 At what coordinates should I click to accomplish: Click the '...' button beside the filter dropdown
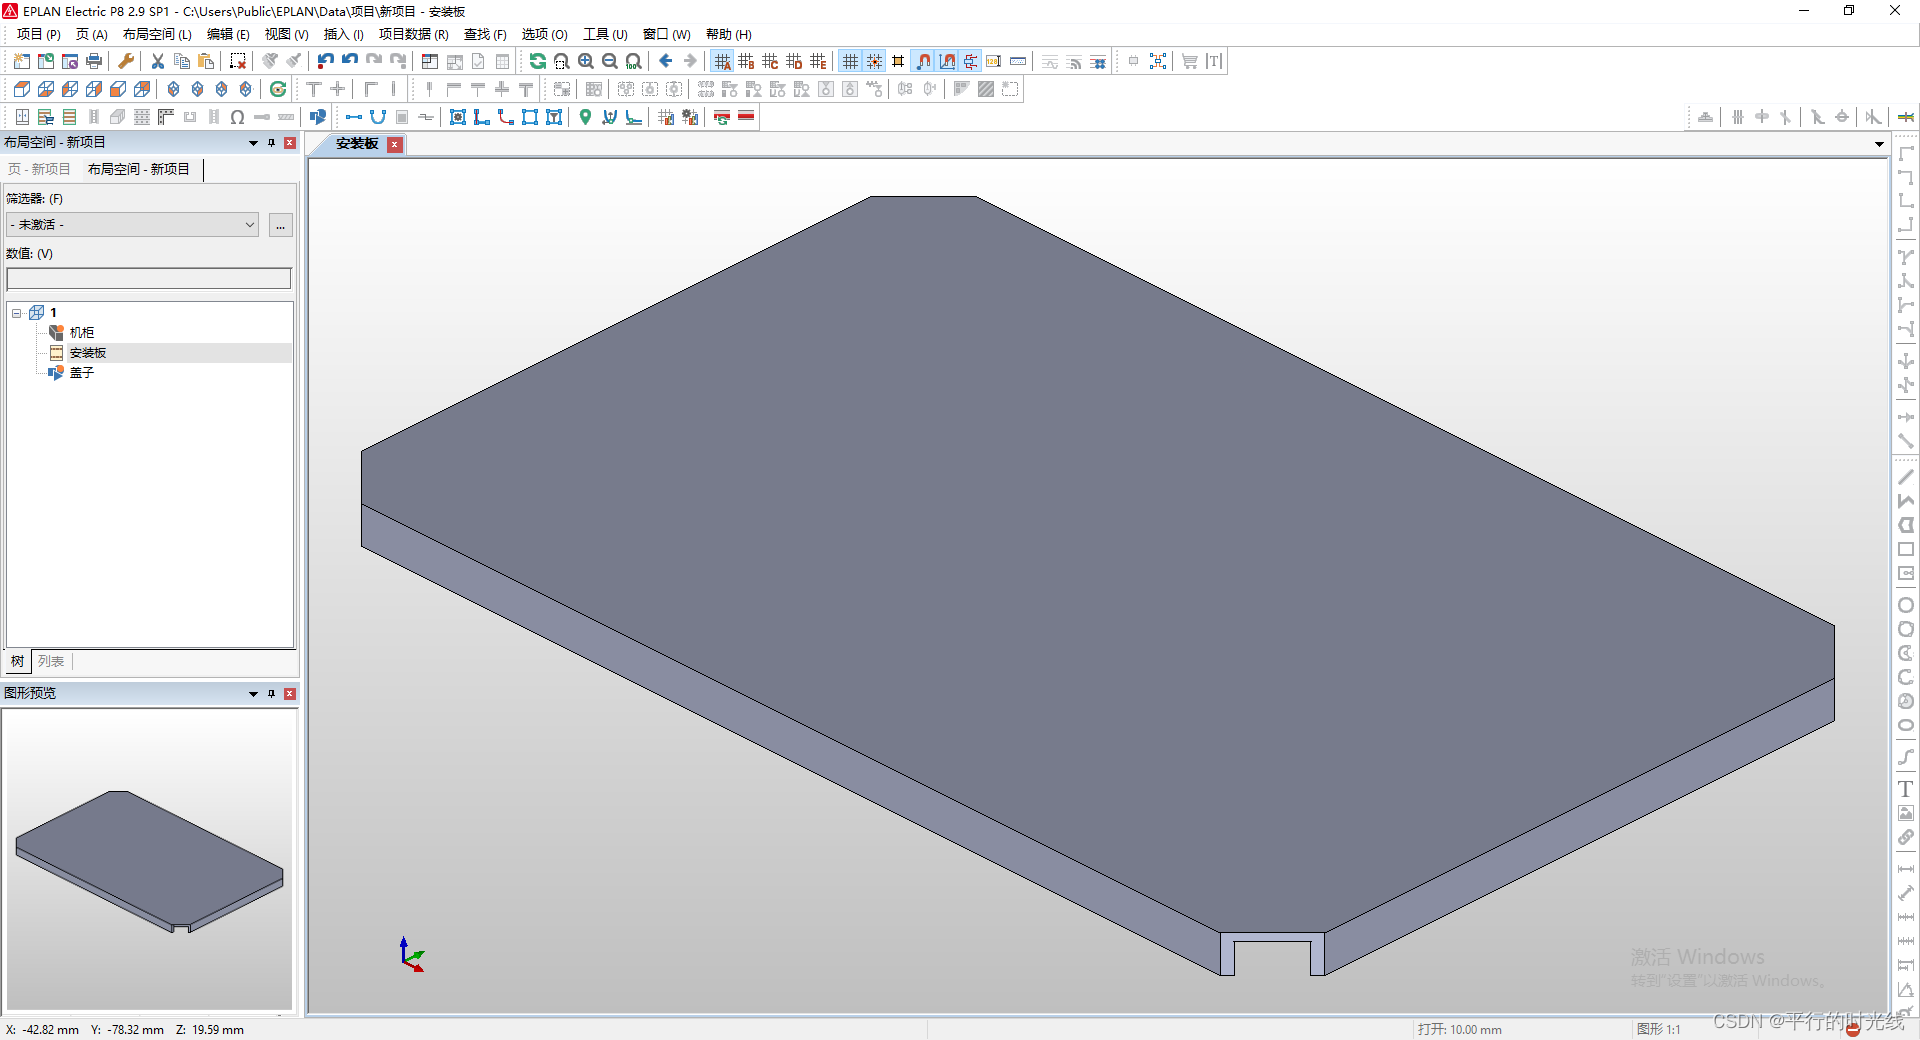281,225
